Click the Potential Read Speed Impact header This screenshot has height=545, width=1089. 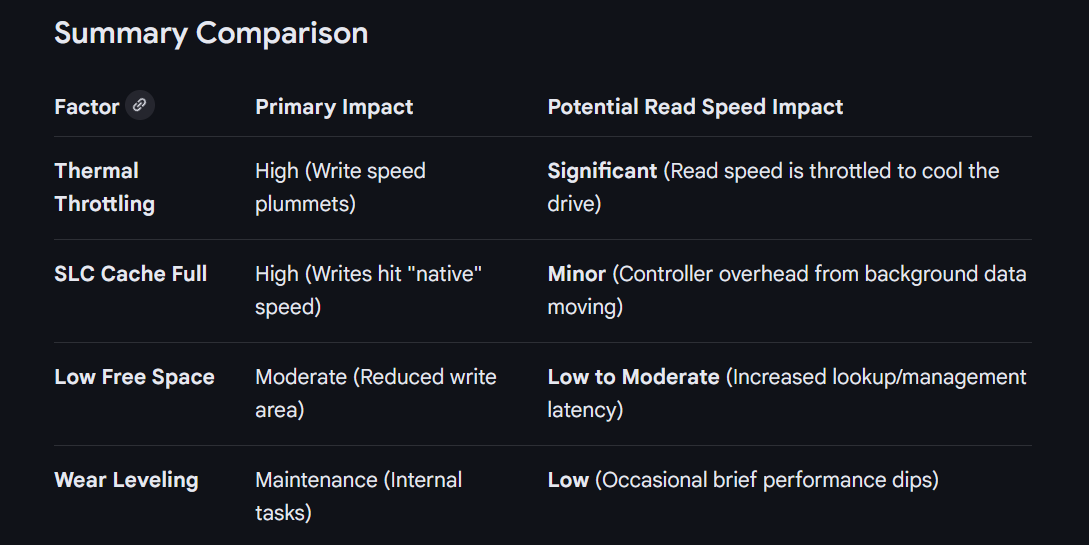695,107
